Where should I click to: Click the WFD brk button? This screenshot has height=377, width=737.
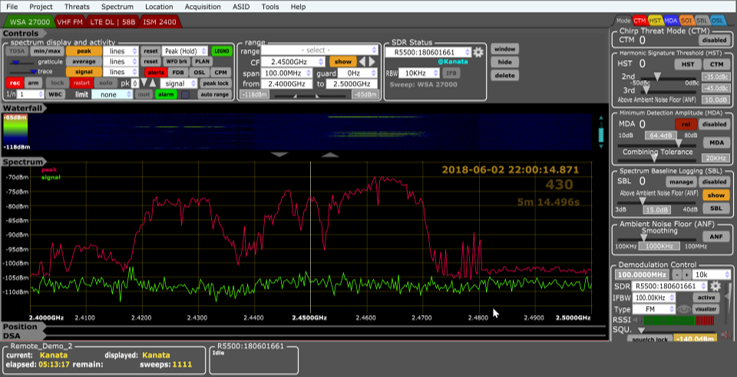tap(176, 62)
